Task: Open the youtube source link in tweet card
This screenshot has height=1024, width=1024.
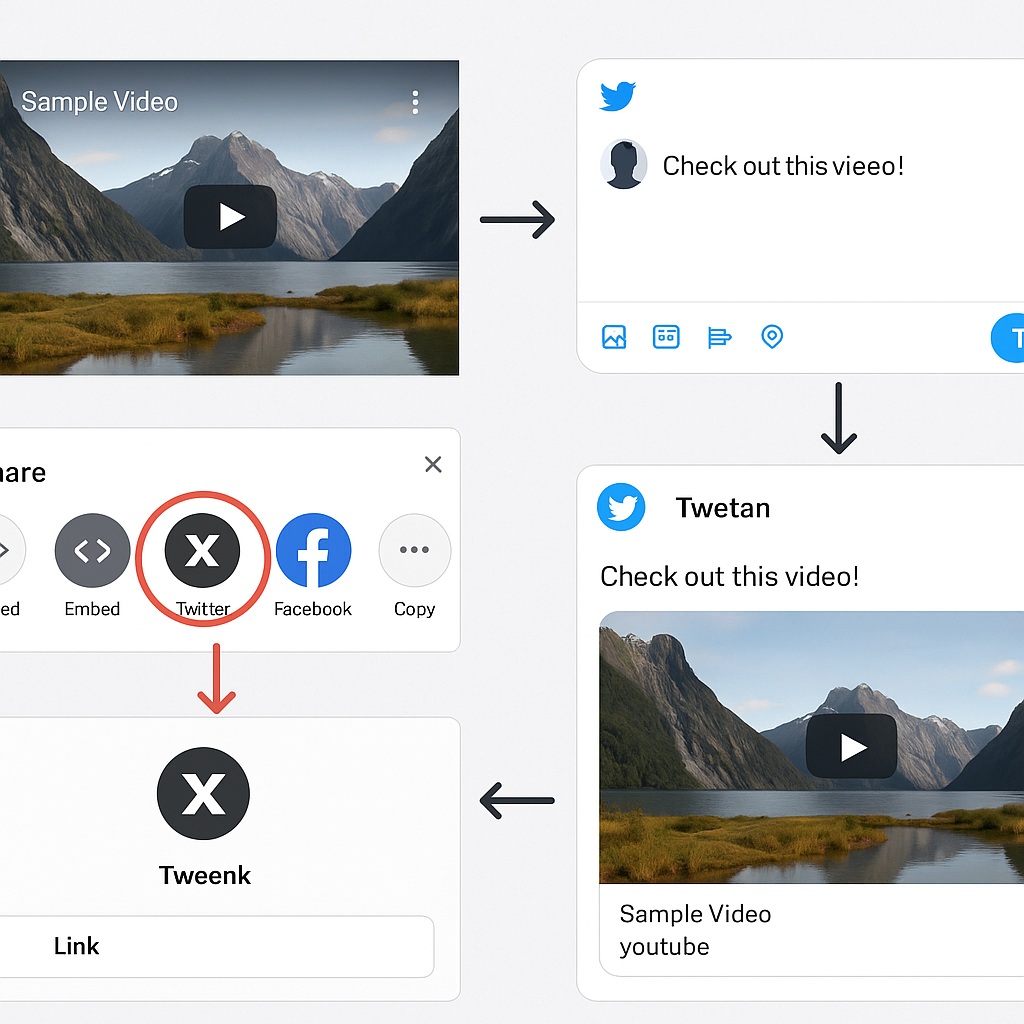Action: tap(664, 947)
